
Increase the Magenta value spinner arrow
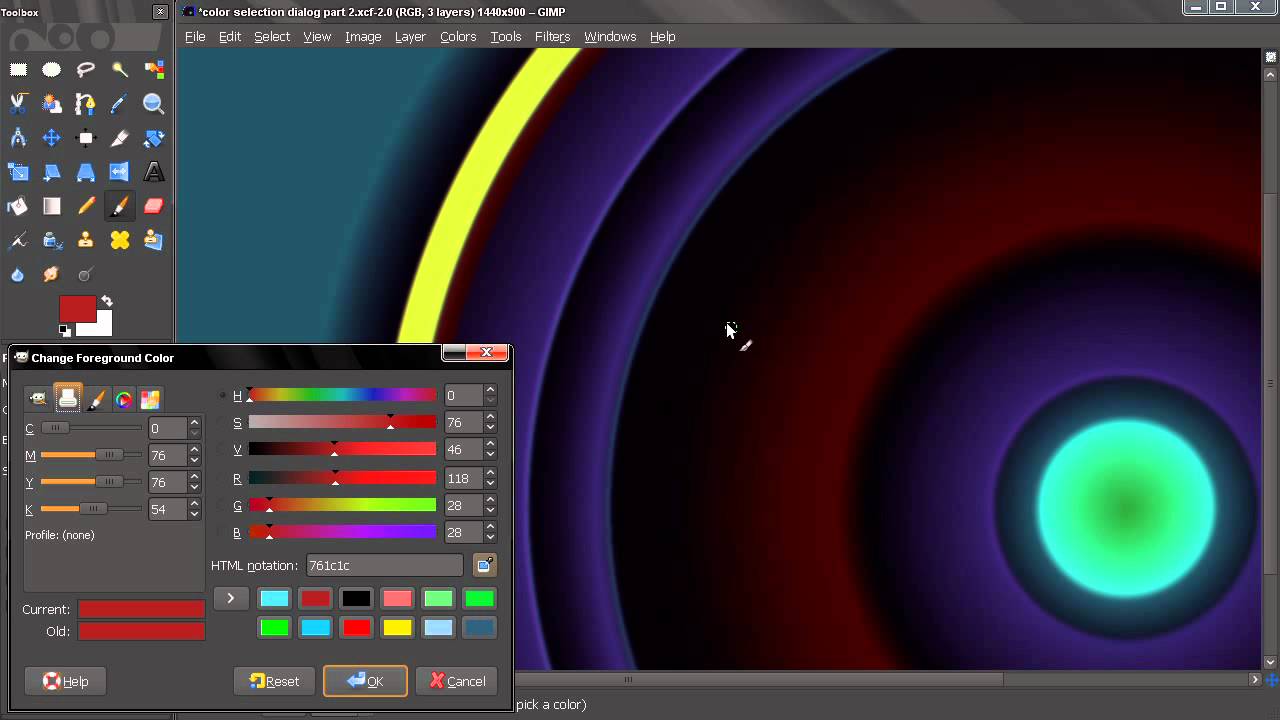pyautogui.click(x=194, y=450)
